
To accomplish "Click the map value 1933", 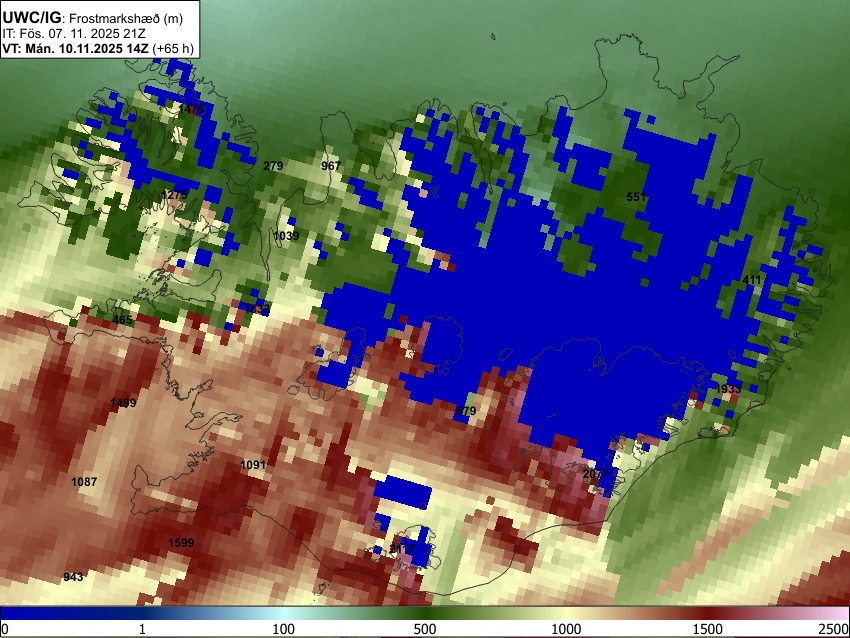I will (x=728, y=389).
